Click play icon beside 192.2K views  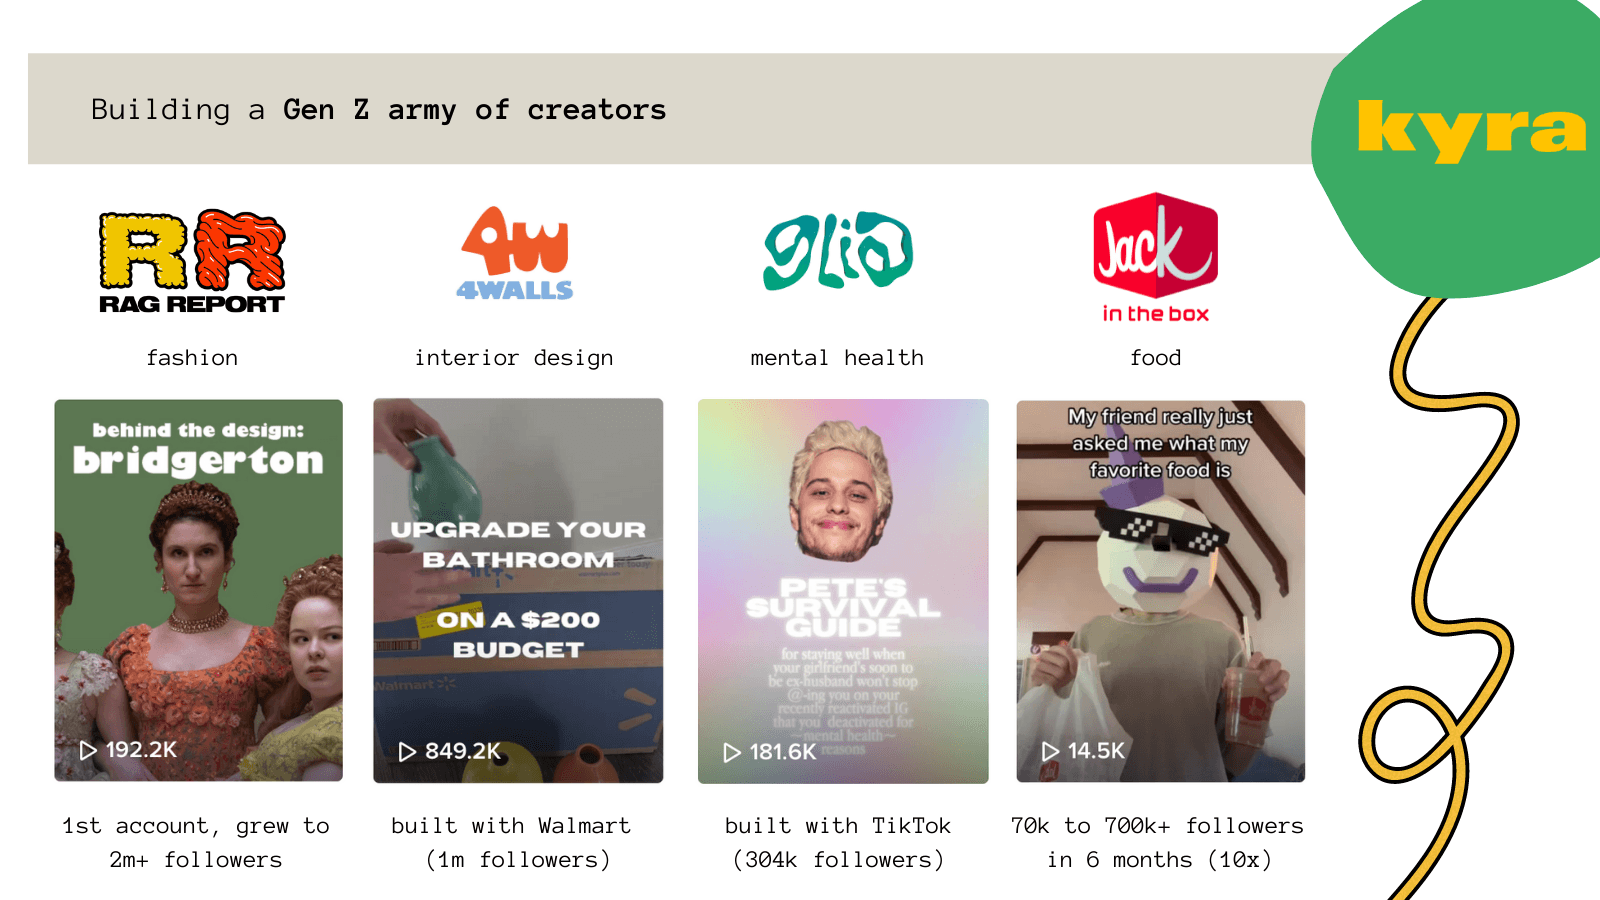(88, 750)
